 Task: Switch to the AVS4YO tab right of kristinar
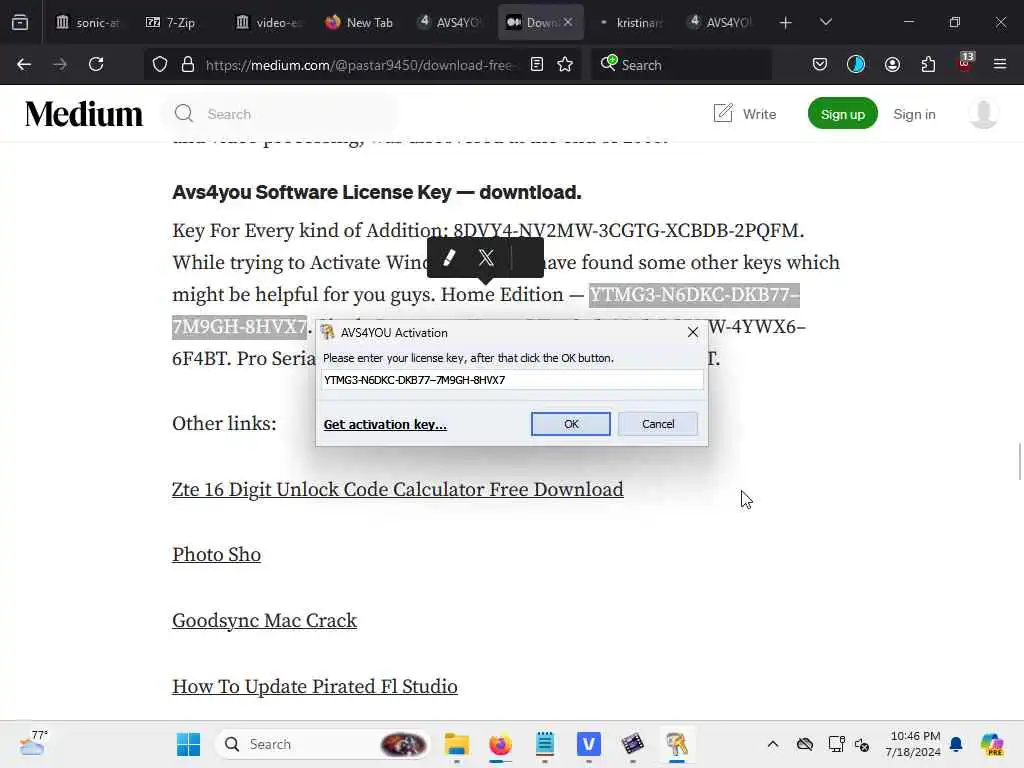721,22
